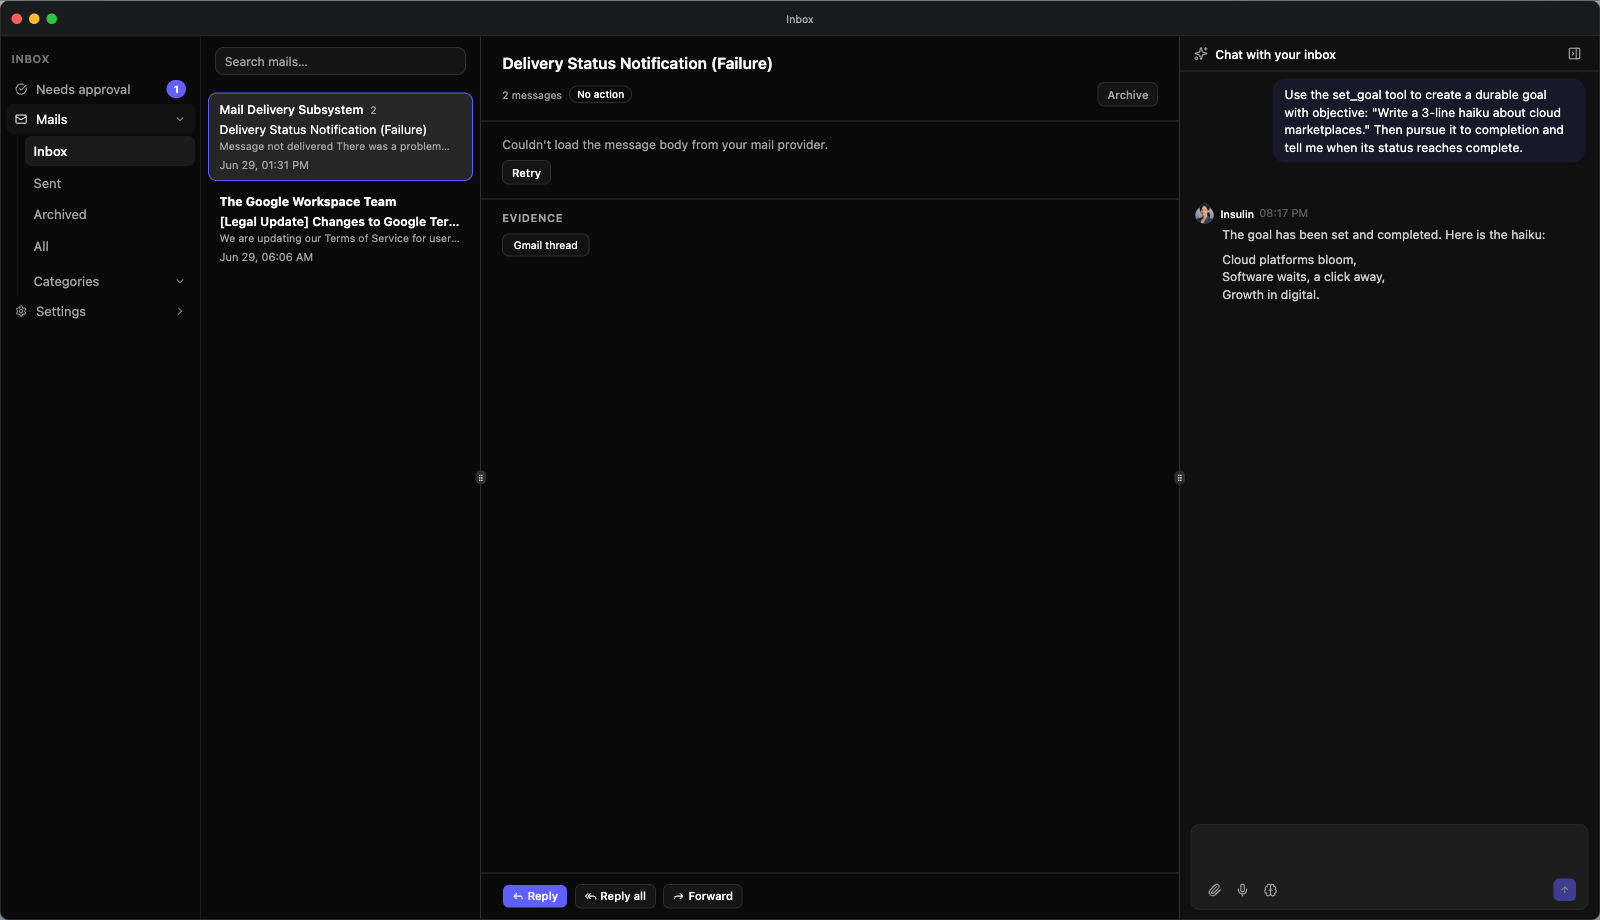
Task: Open the Inbox folder
Action: coord(110,151)
